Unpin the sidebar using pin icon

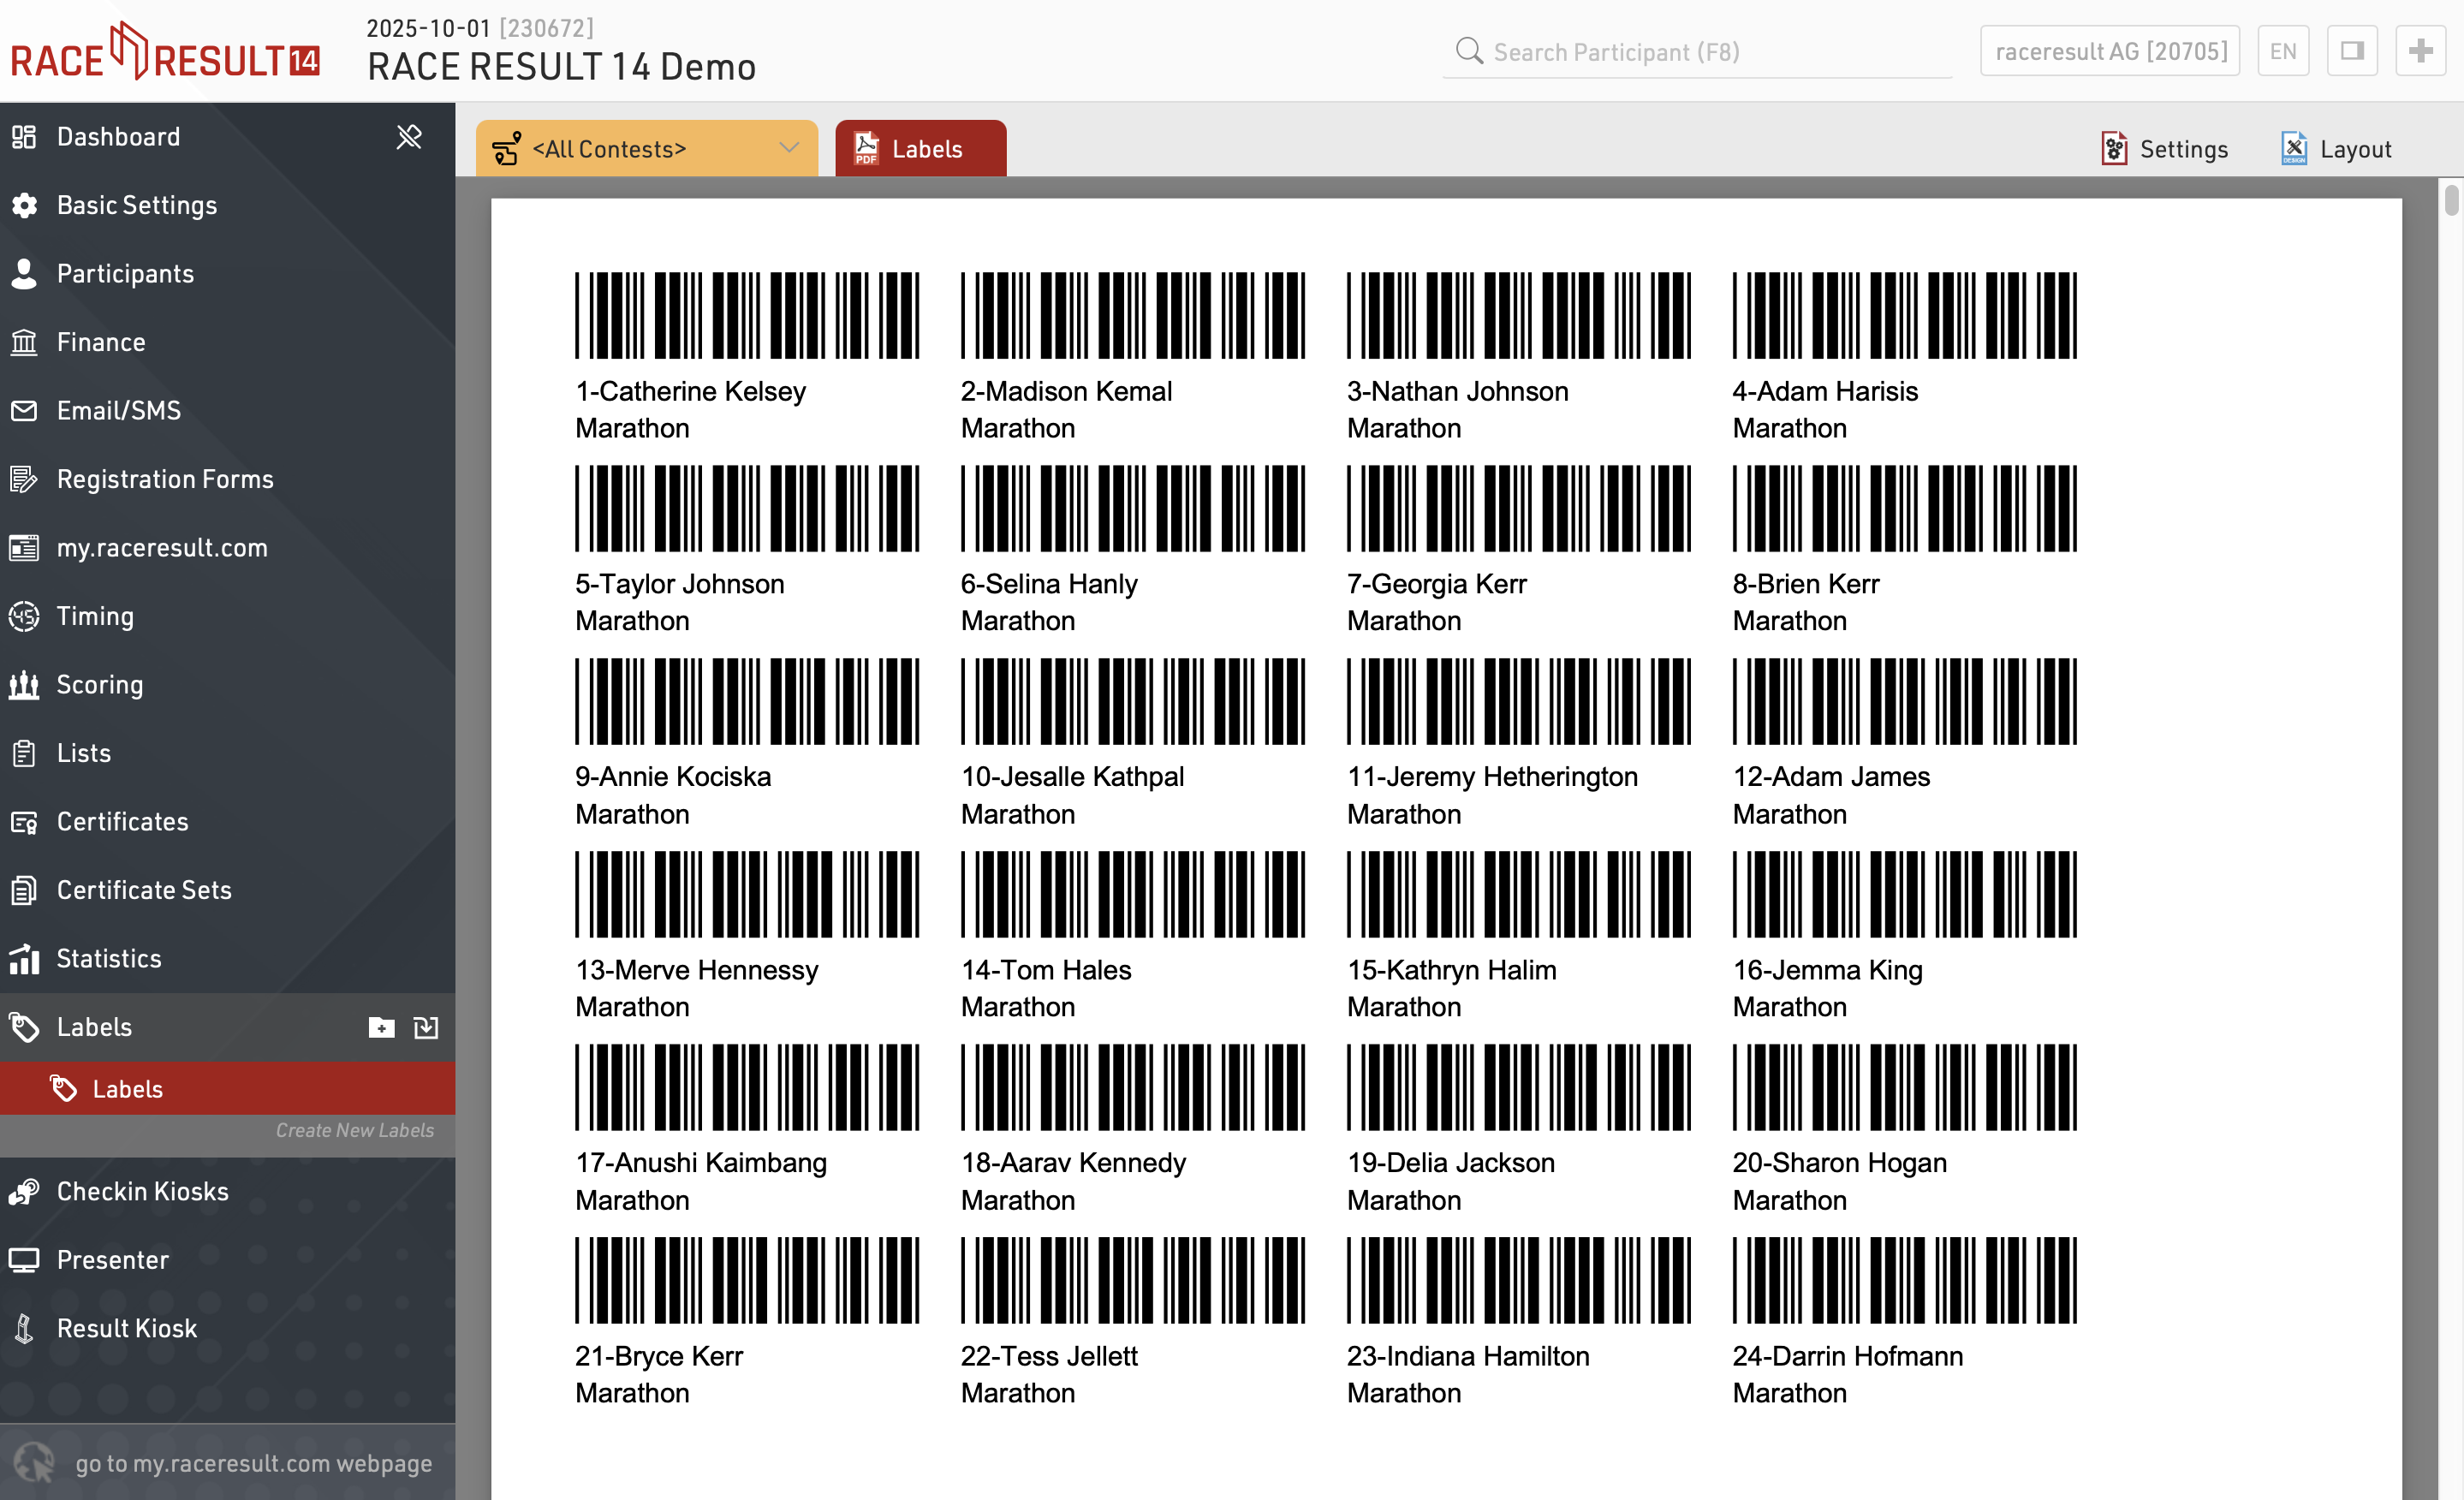point(409,137)
